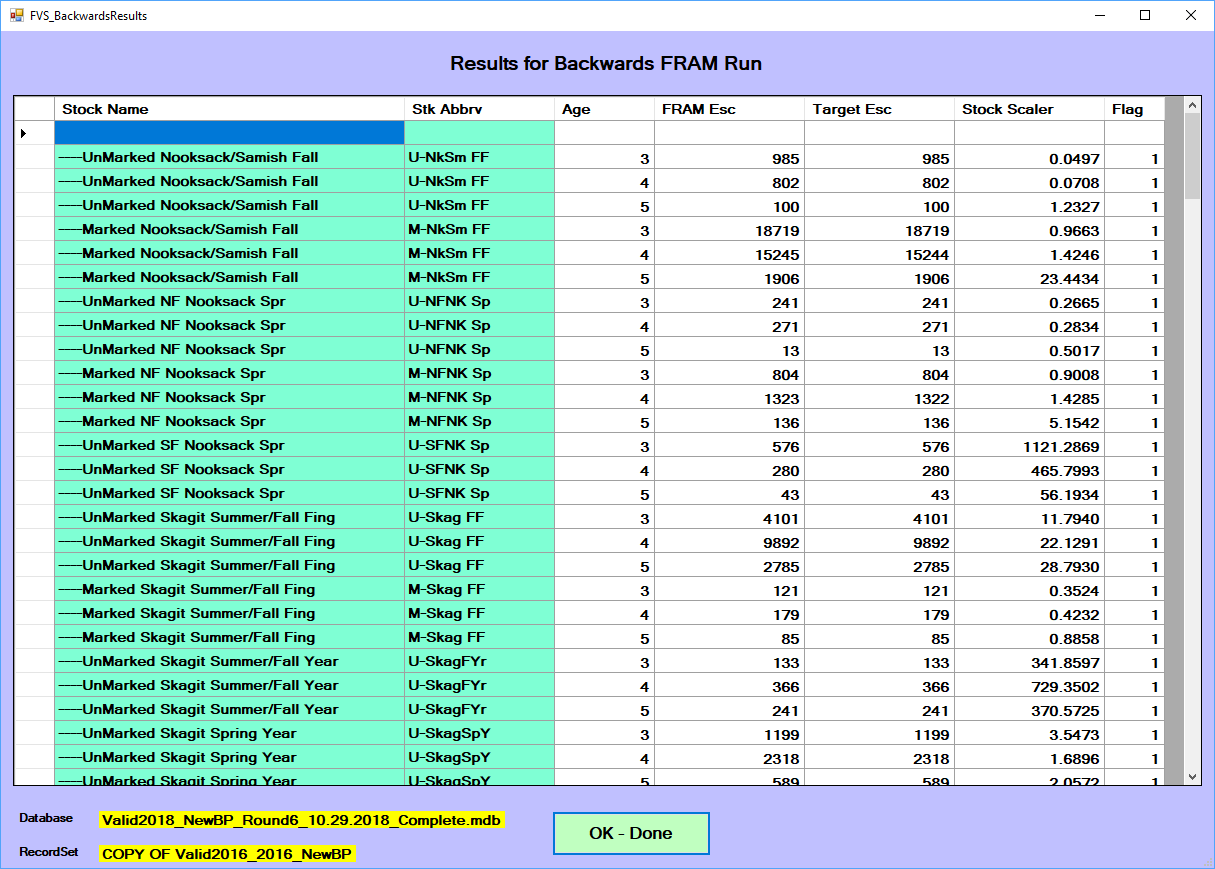
Task: Click RecordSet COPY OF Valid2016_2016_NewBP label
Action: coord(228,854)
